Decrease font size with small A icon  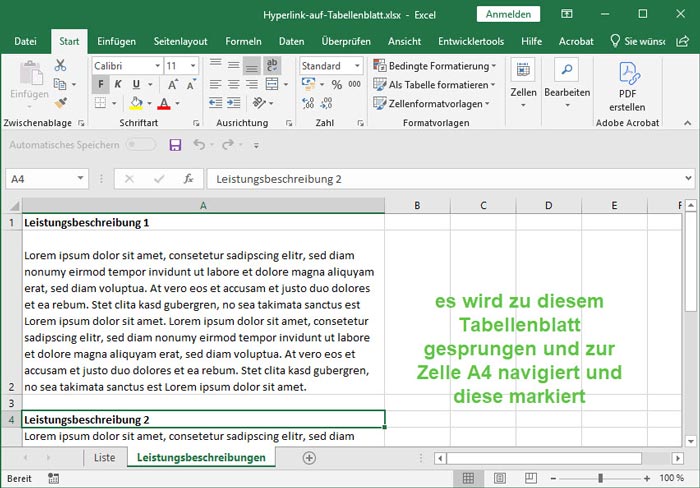(x=191, y=84)
